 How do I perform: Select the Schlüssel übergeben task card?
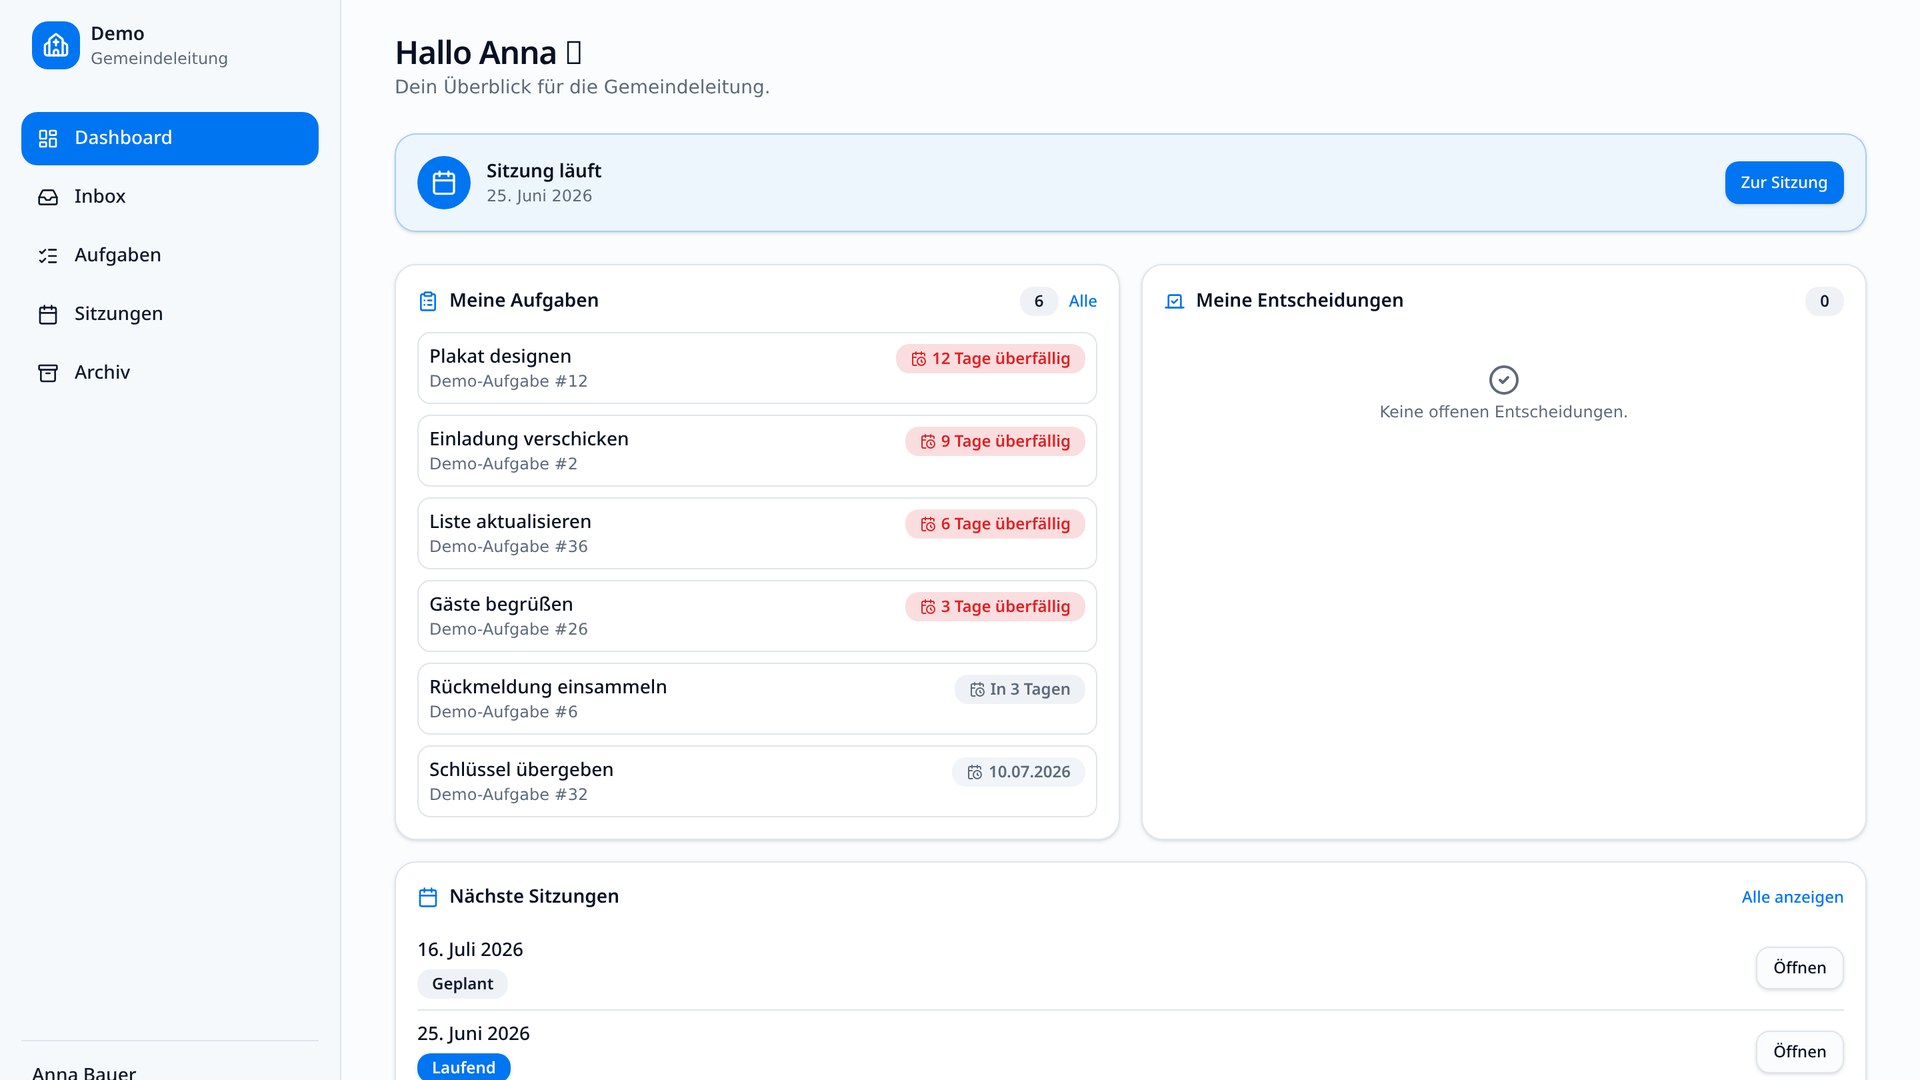(757, 782)
